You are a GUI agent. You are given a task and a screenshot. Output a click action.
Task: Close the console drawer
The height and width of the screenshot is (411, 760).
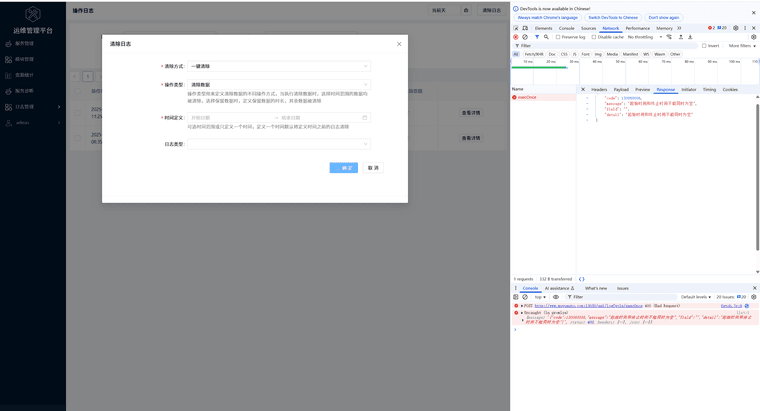pyautogui.click(x=754, y=288)
